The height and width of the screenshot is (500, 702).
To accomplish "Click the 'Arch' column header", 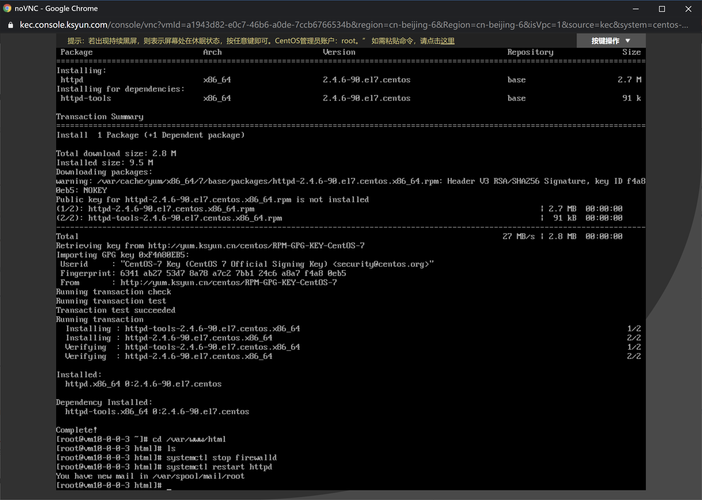I will click(x=212, y=52).
